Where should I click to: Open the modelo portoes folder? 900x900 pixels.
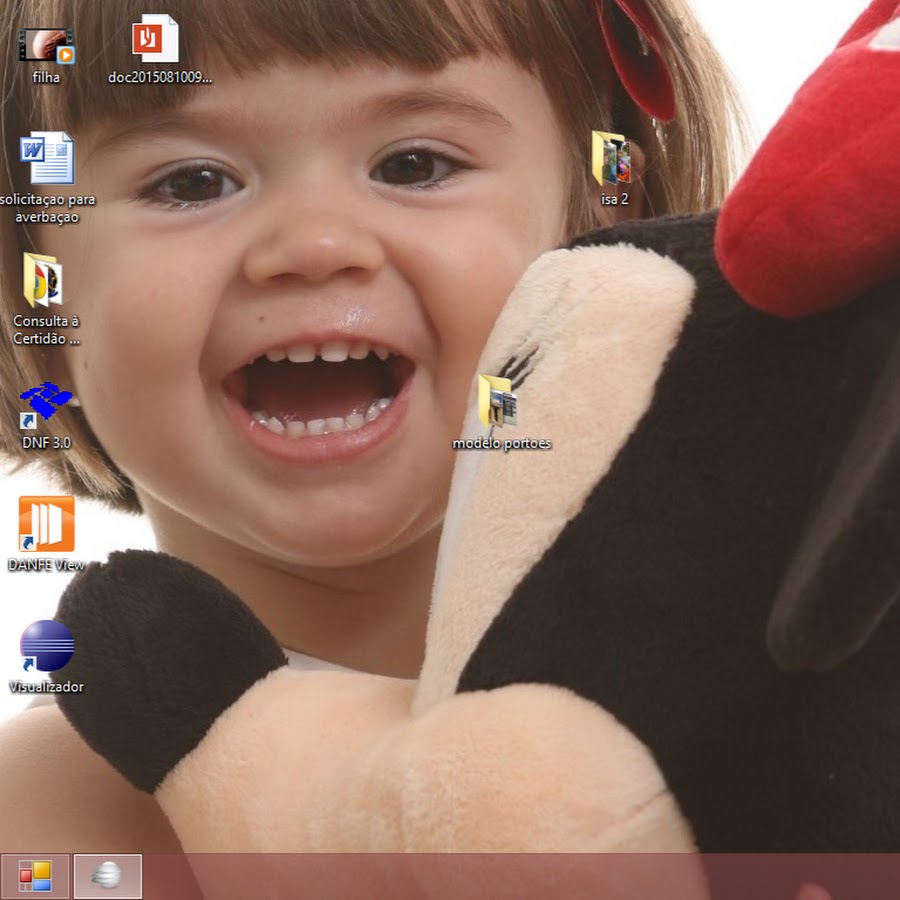click(498, 402)
